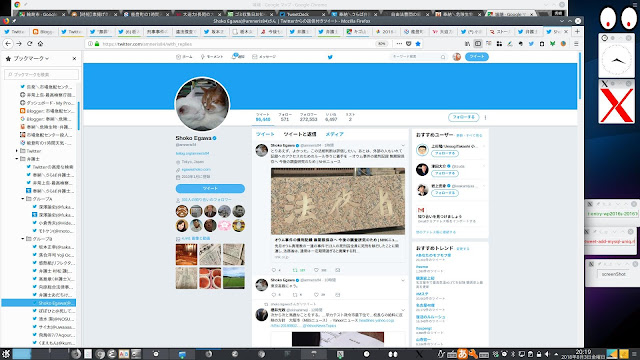Switch to the ツイート tab on profile

[x=265, y=134]
